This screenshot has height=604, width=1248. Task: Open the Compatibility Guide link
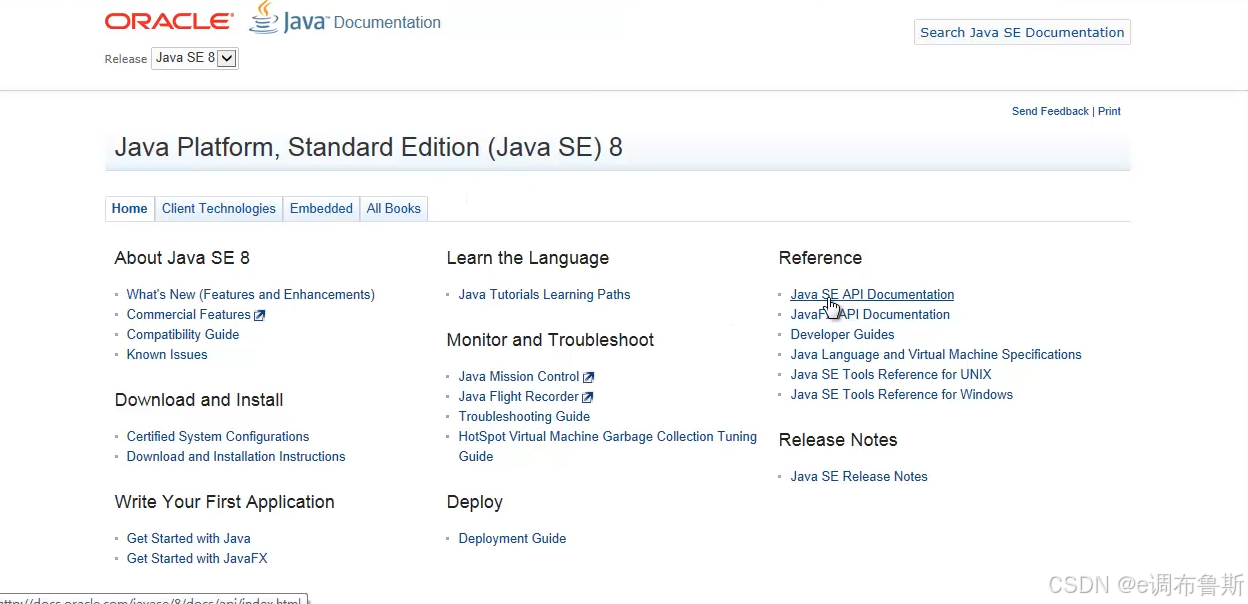pyautogui.click(x=183, y=334)
